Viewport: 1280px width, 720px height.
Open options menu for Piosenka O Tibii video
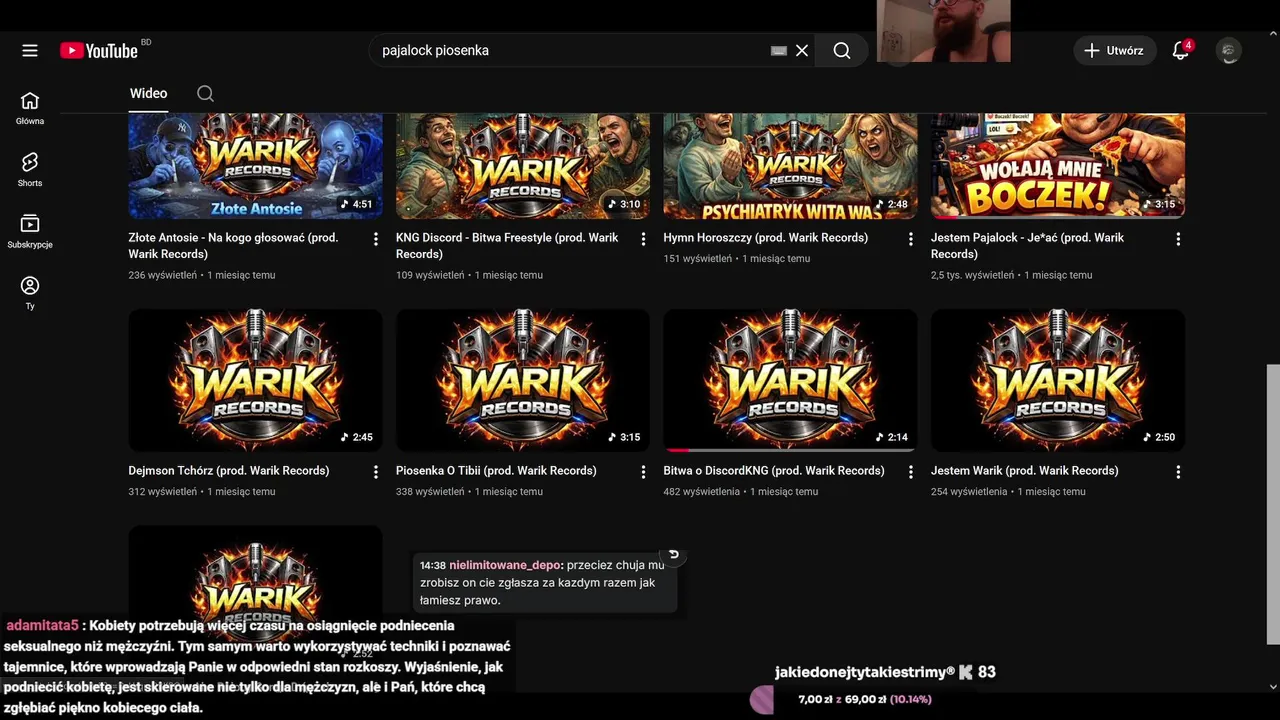[643, 472]
